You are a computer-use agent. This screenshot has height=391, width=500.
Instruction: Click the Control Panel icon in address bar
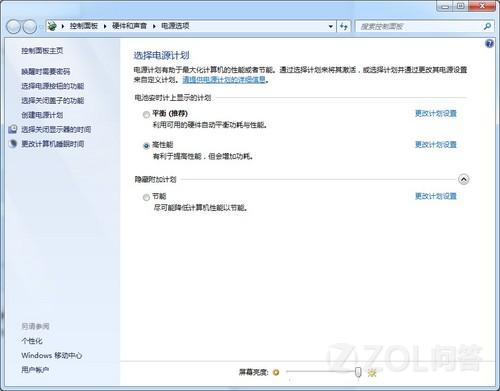click(52, 26)
